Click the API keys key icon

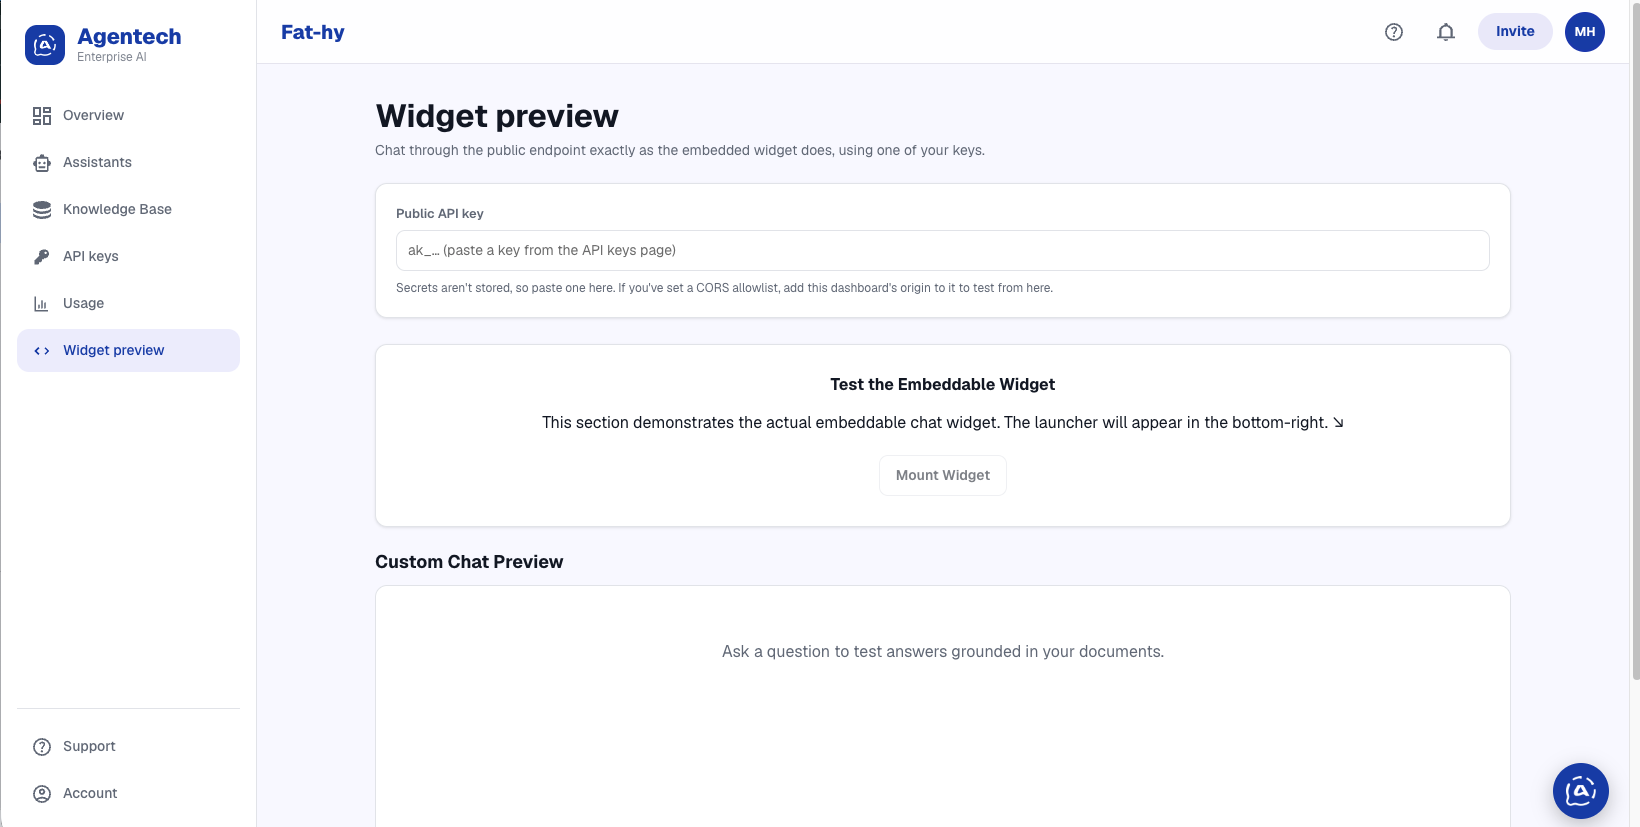click(x=42, y=257)
